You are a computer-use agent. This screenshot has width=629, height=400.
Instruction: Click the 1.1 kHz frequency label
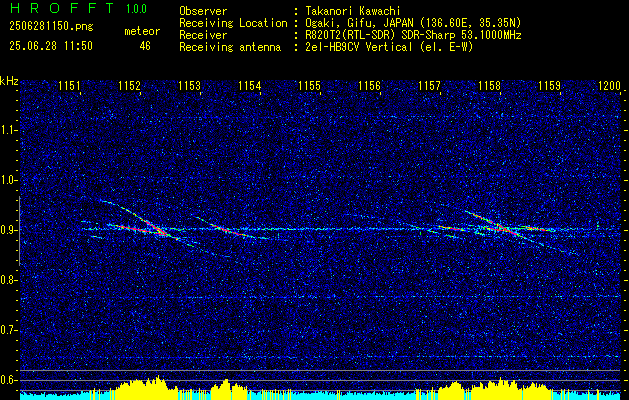[9, 130]
